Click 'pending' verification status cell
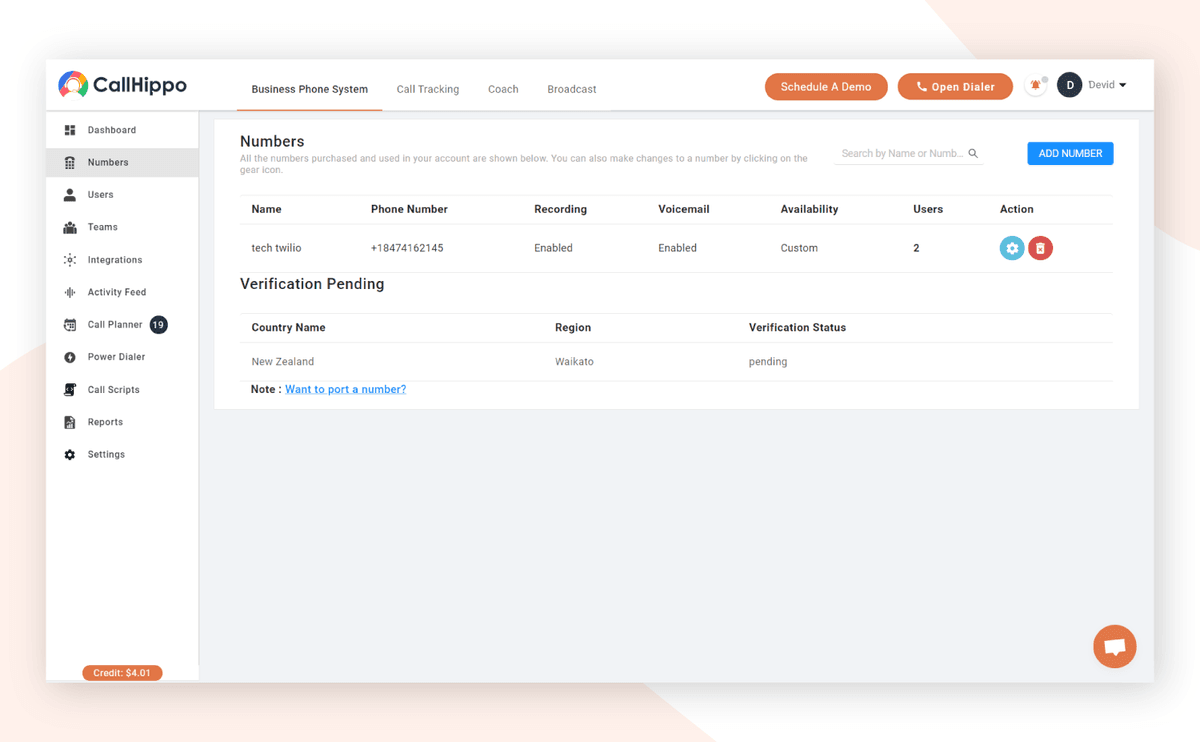The image size is (1200, 742). point(768,362)
